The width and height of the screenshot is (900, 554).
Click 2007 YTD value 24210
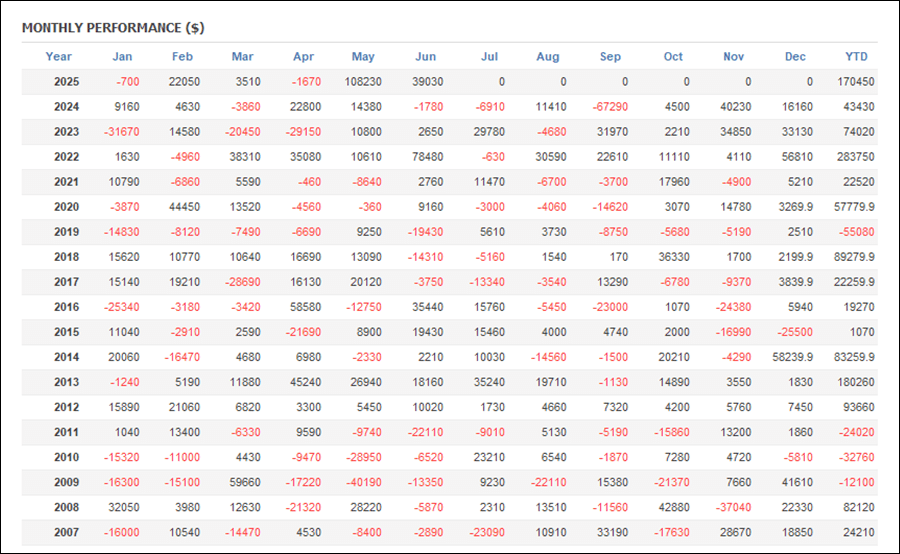click(x=859, y=532)
